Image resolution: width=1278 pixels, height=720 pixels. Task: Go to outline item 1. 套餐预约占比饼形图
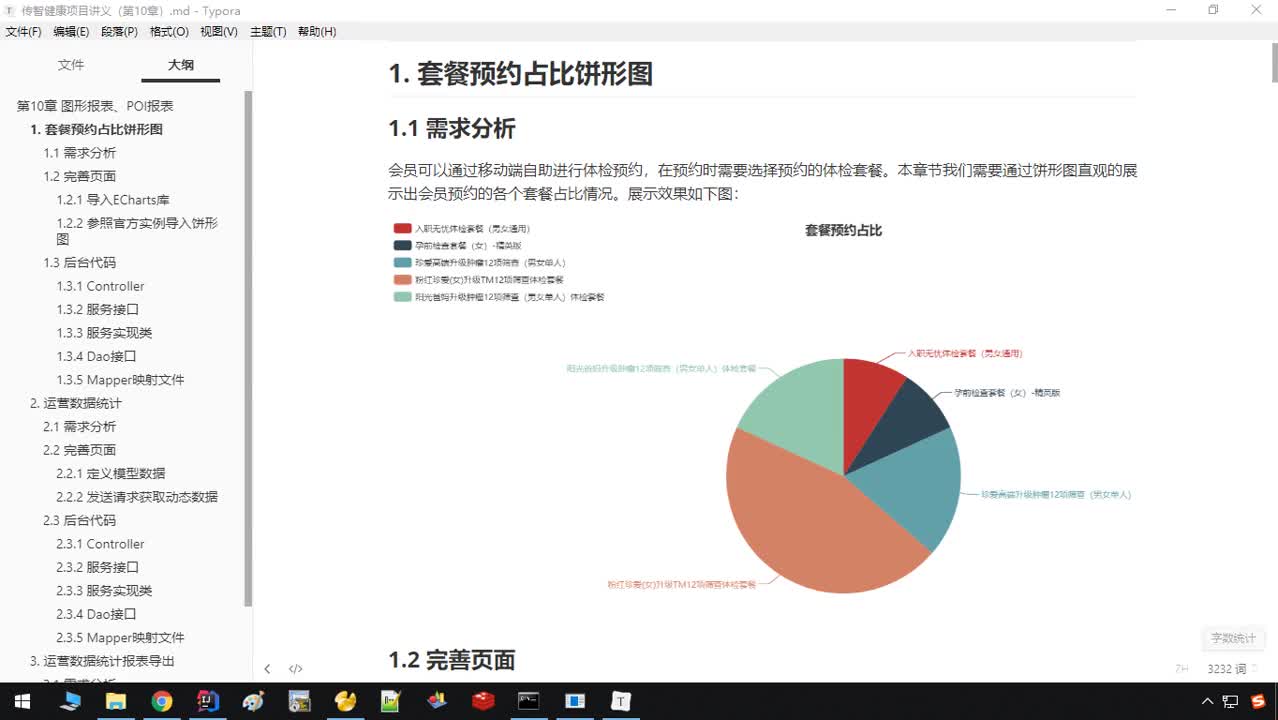pyautogui.click(x=96, y=129)
